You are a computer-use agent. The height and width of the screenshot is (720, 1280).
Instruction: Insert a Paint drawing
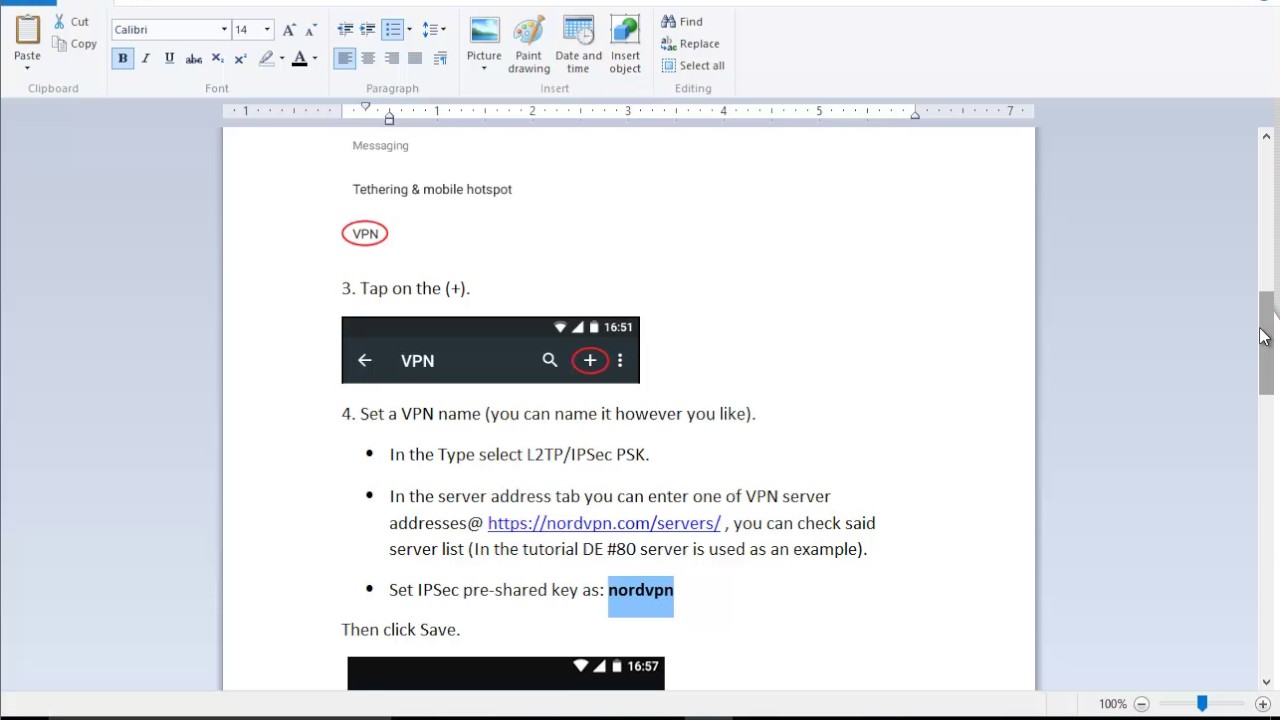point(529,44)
